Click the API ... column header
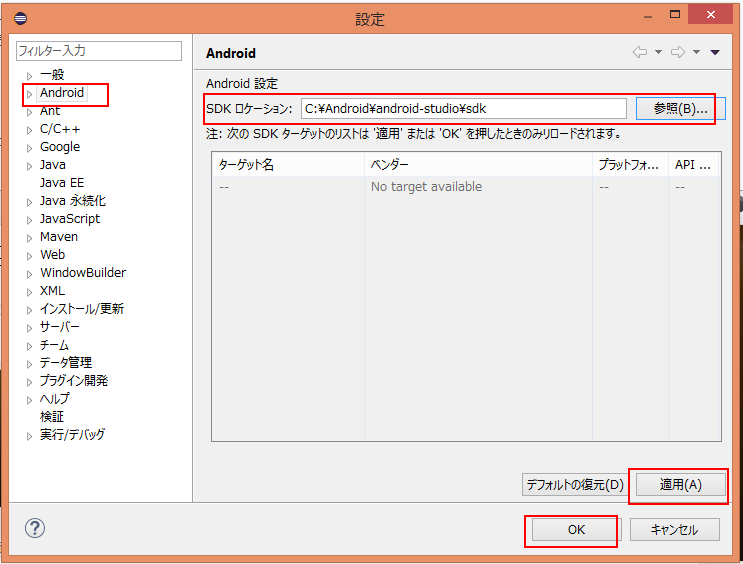 click(694, 164)
